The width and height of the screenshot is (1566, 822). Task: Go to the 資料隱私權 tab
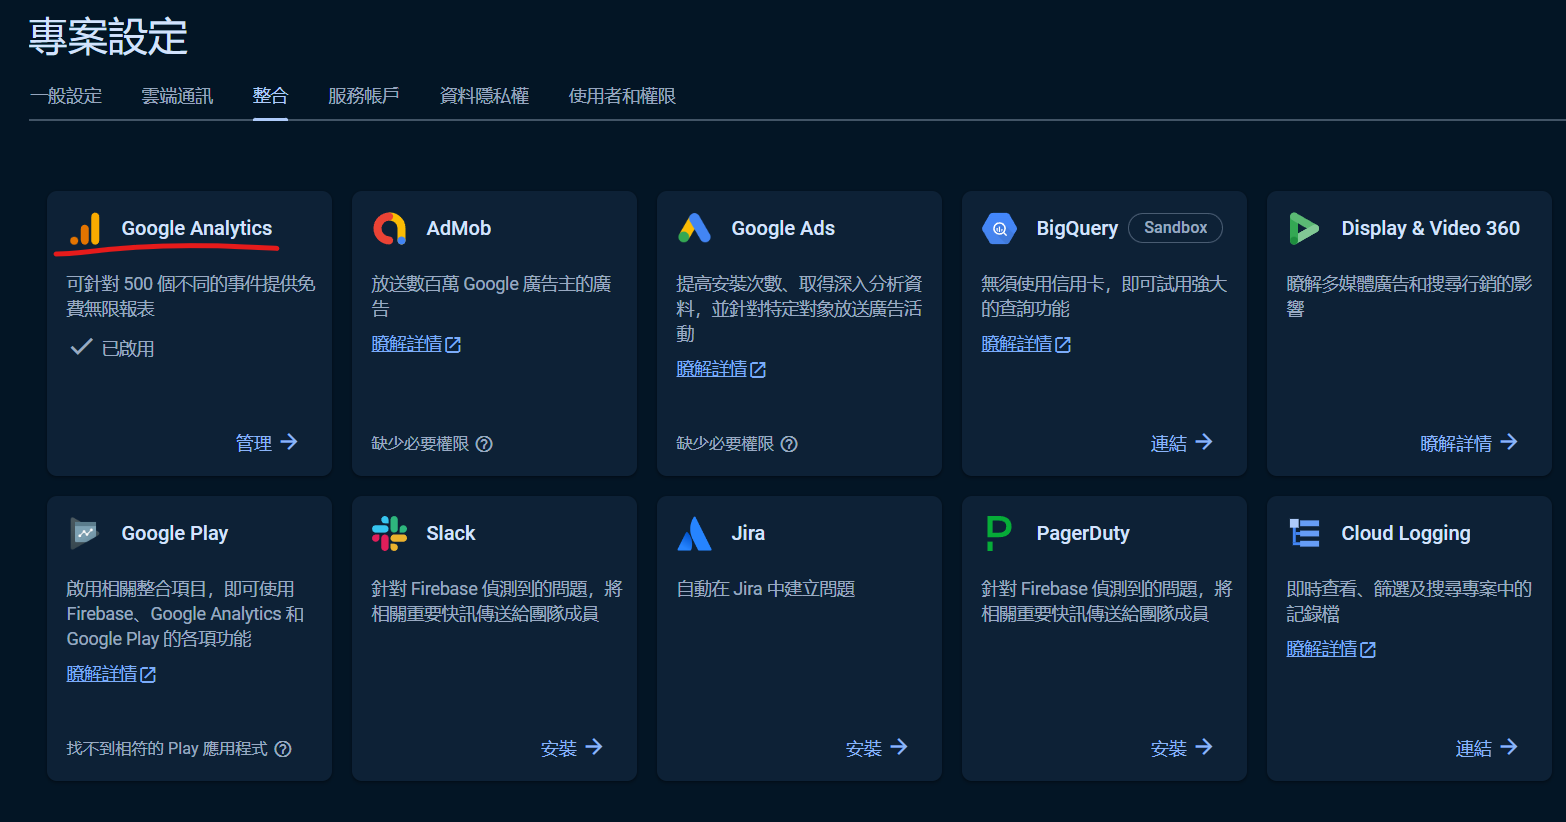(x=484, y=96)
